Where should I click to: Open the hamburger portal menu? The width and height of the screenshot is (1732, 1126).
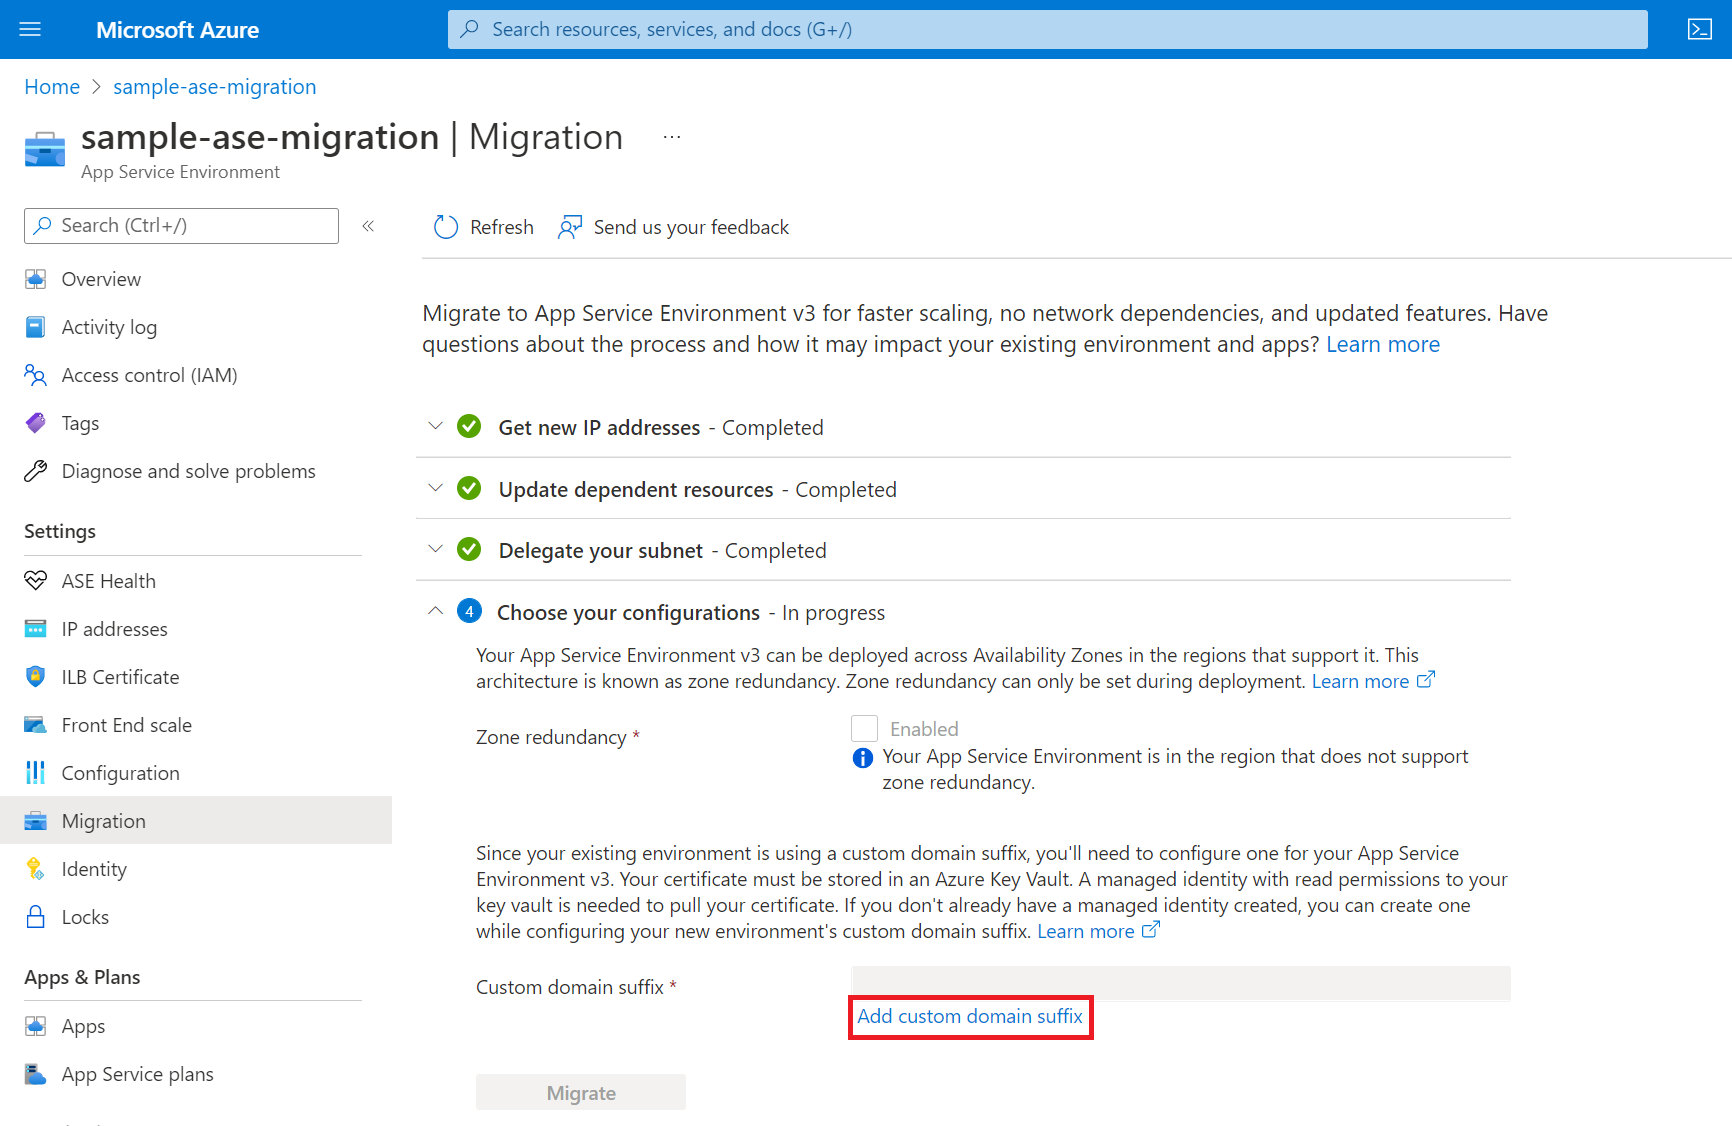click(30, 29)
